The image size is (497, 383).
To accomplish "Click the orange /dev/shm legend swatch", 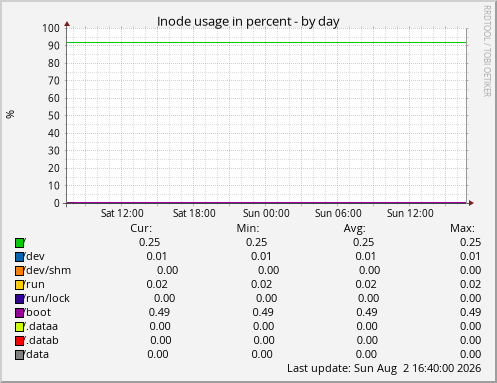I will [19, 271].
